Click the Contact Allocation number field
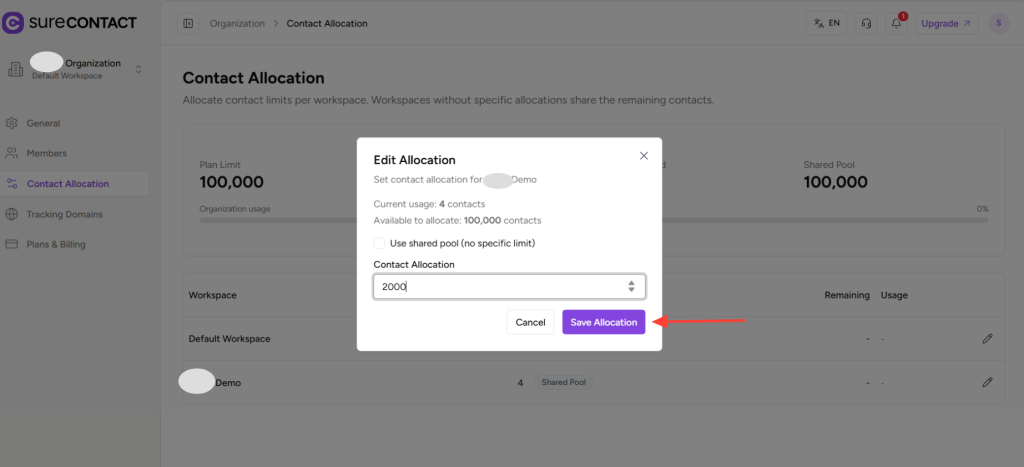Screen dimensions: 1024x467 (x=500, y=287)
